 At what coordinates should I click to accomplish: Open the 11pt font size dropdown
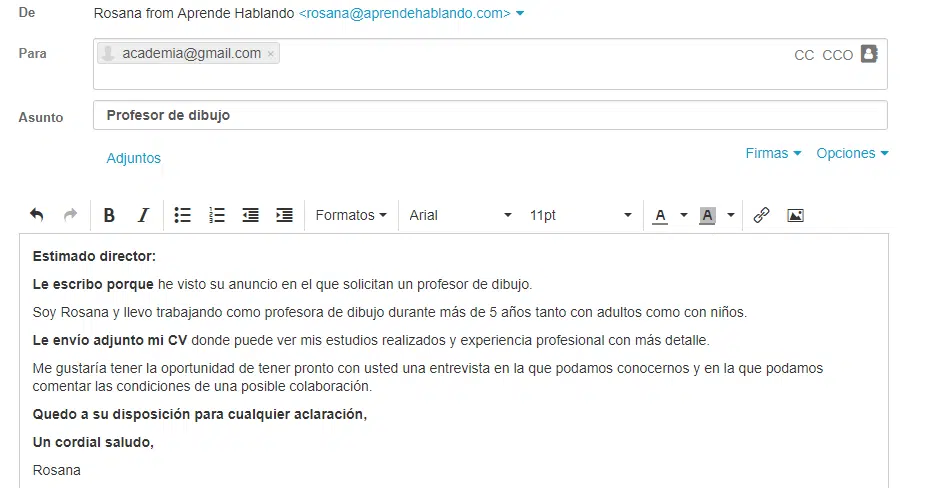pyautogui.click(x=581, y=215)
